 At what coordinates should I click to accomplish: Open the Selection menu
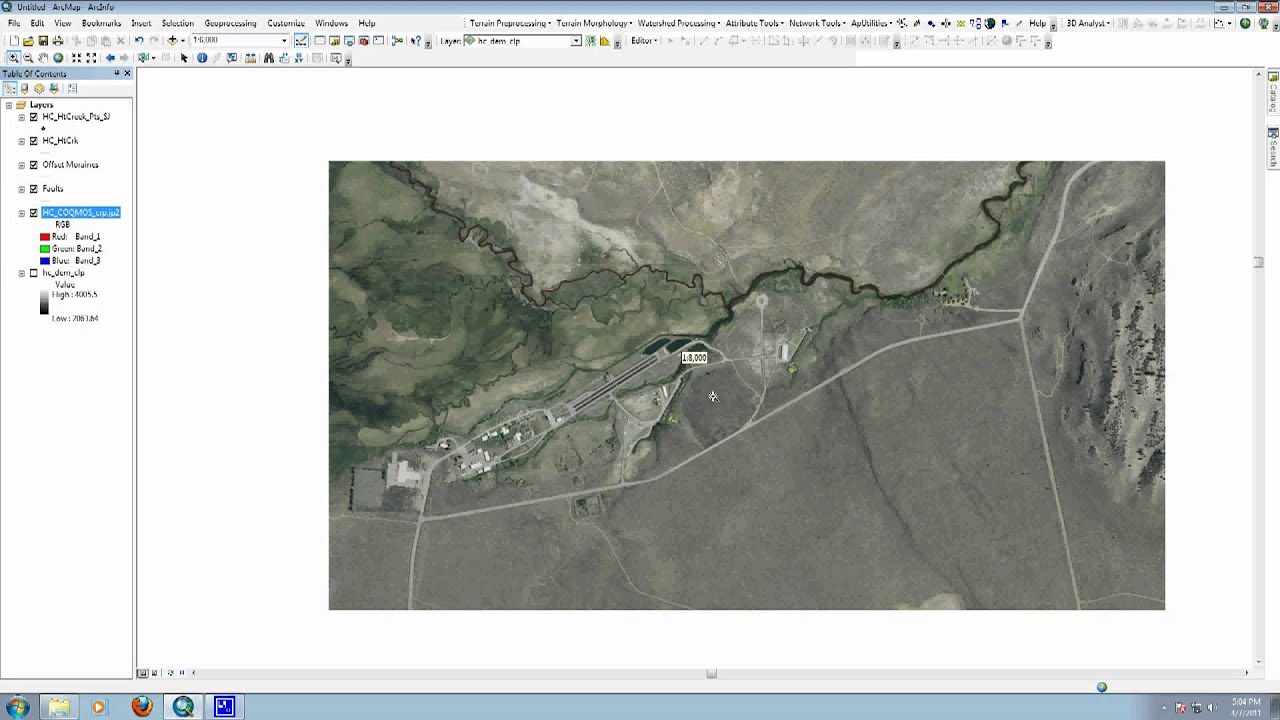pyautogui.click(x=178, y=23)
